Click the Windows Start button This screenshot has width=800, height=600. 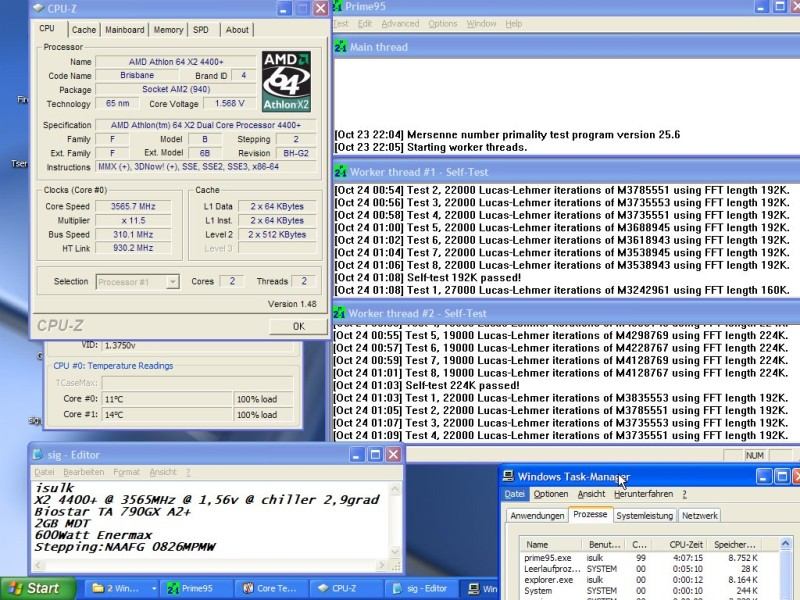pos(37,589)
